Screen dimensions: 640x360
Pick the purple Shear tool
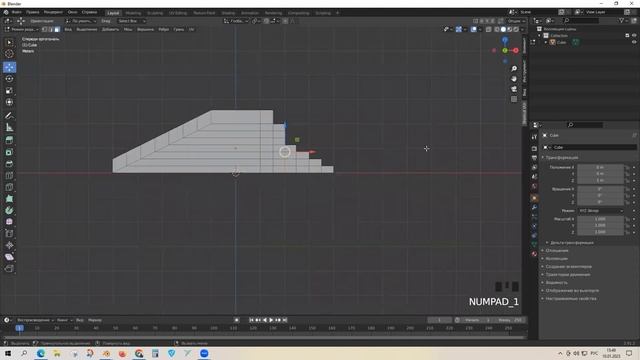click(9, 257)
